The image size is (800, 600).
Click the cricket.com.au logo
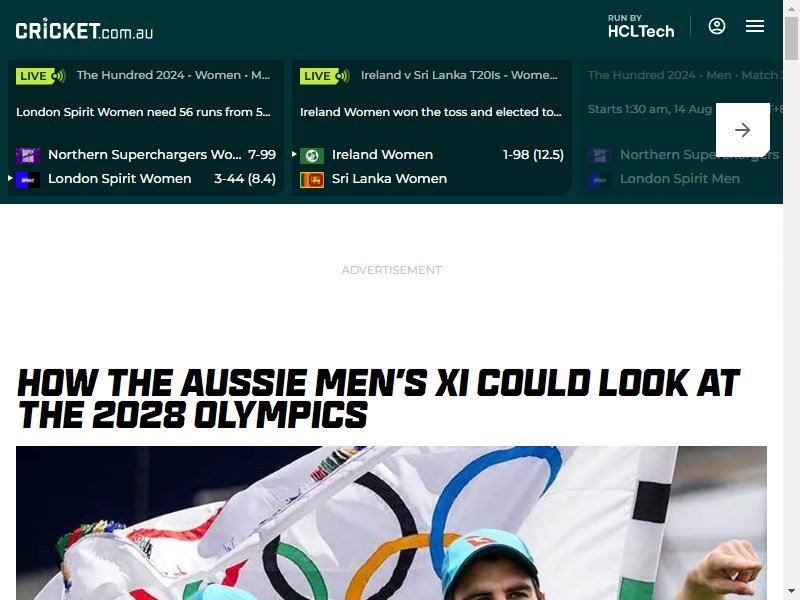84,29
